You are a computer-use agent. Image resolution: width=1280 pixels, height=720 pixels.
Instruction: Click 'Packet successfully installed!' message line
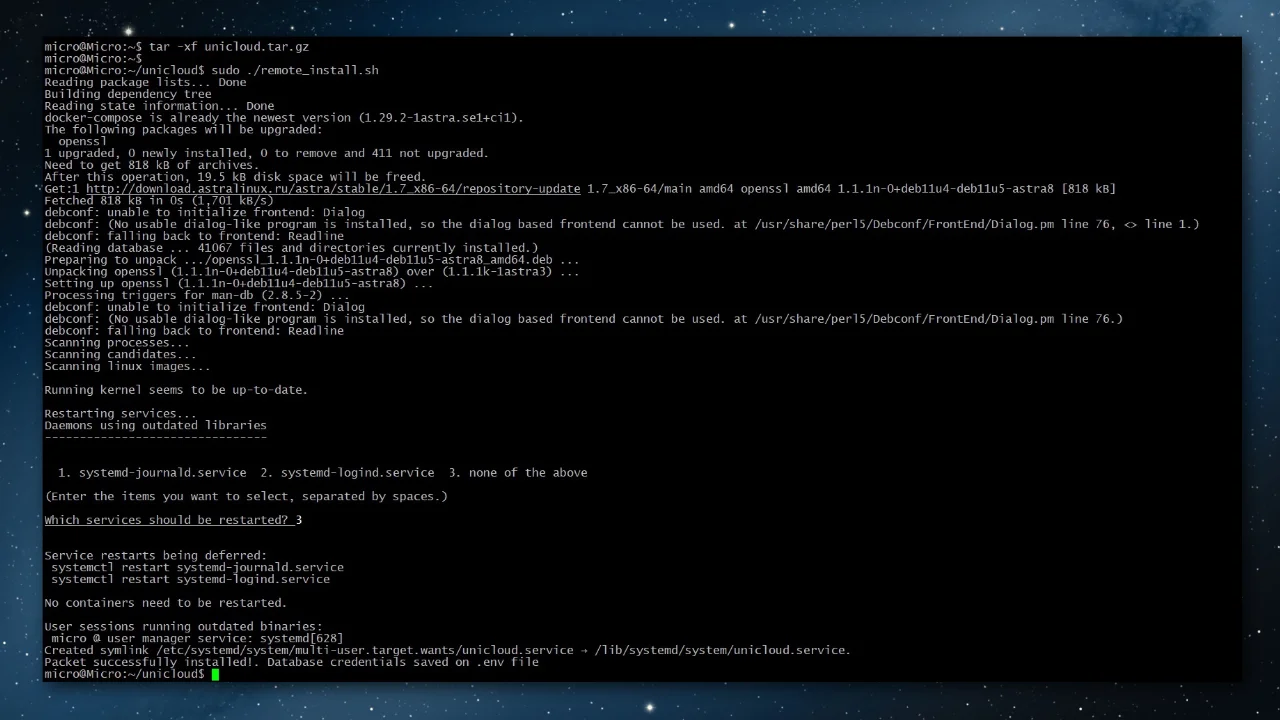(x=291, y=662)
